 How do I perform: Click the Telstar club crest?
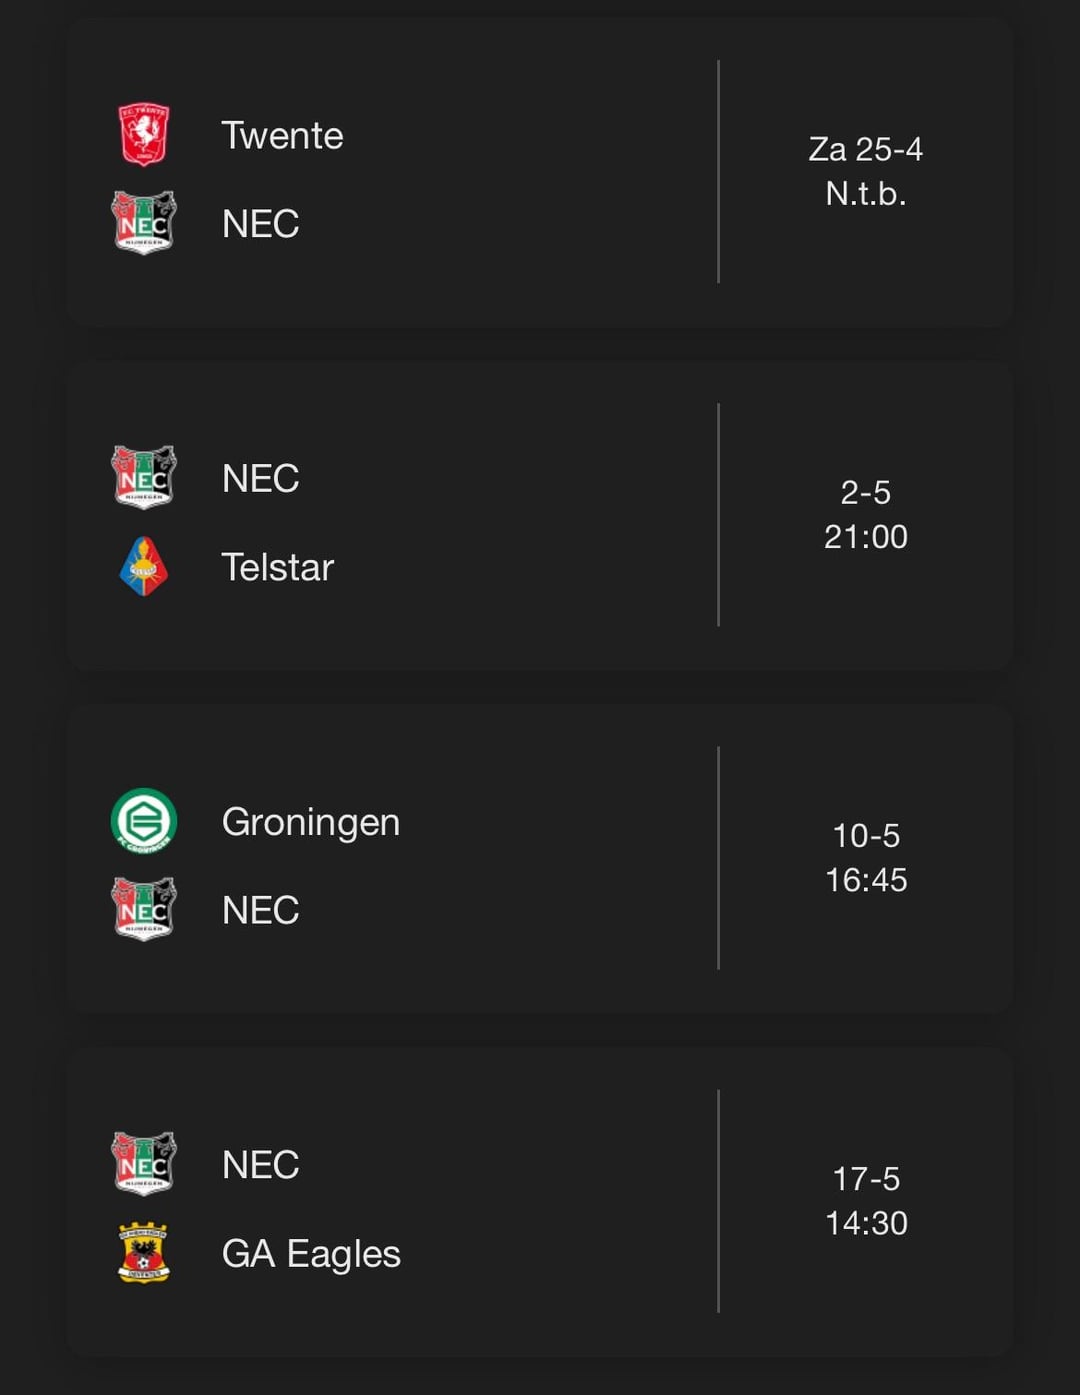(143, 567)
